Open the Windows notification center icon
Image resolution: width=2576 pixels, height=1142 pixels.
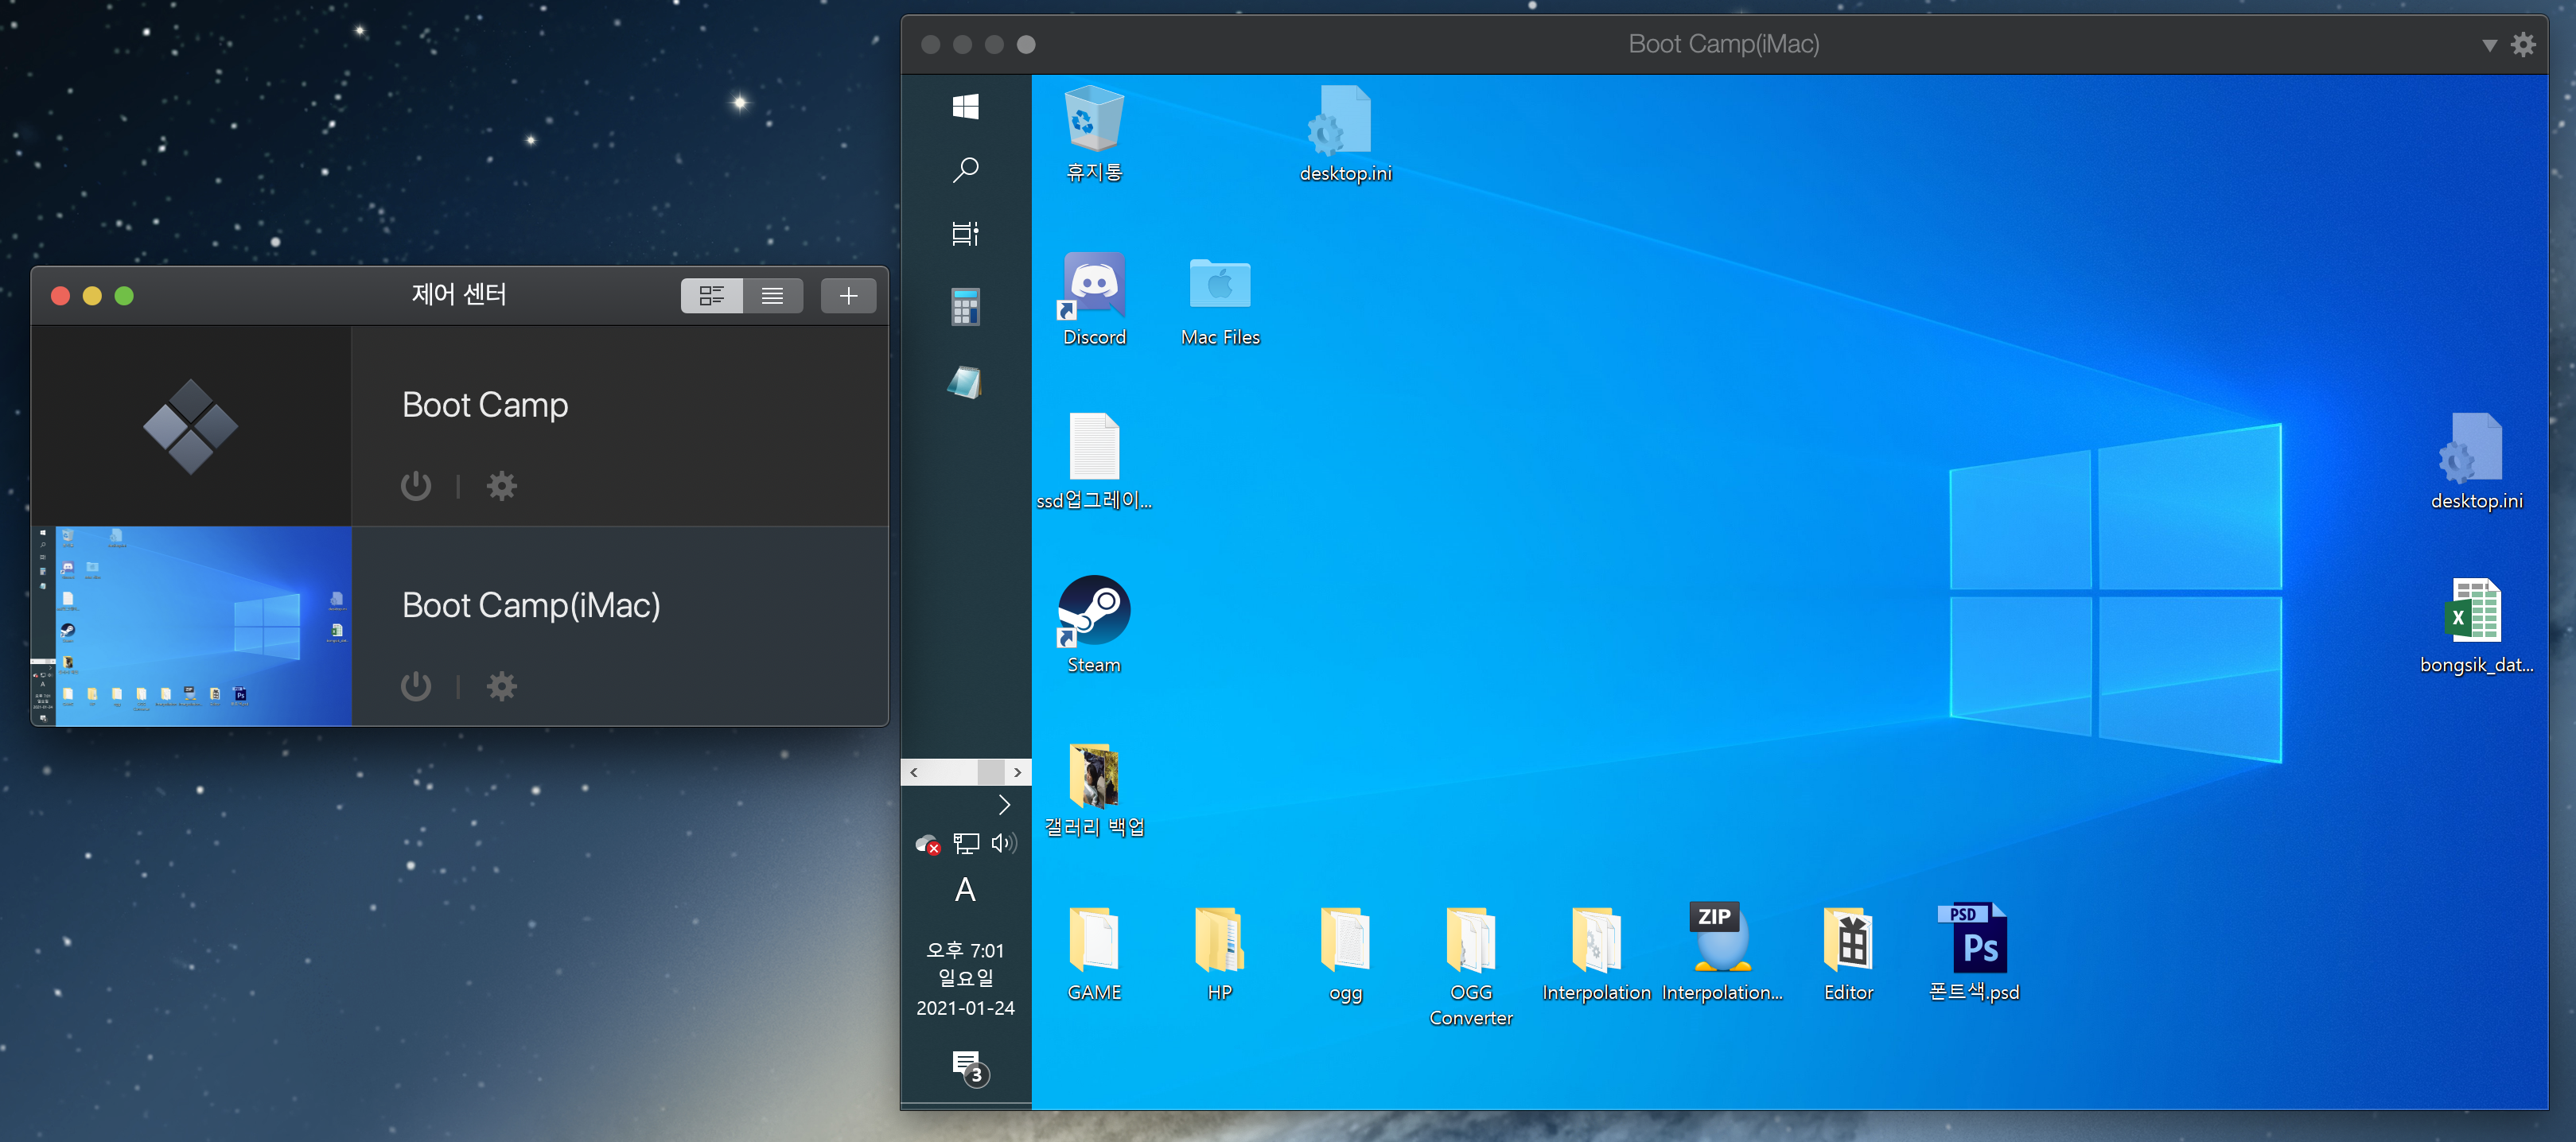[968, 1066]
